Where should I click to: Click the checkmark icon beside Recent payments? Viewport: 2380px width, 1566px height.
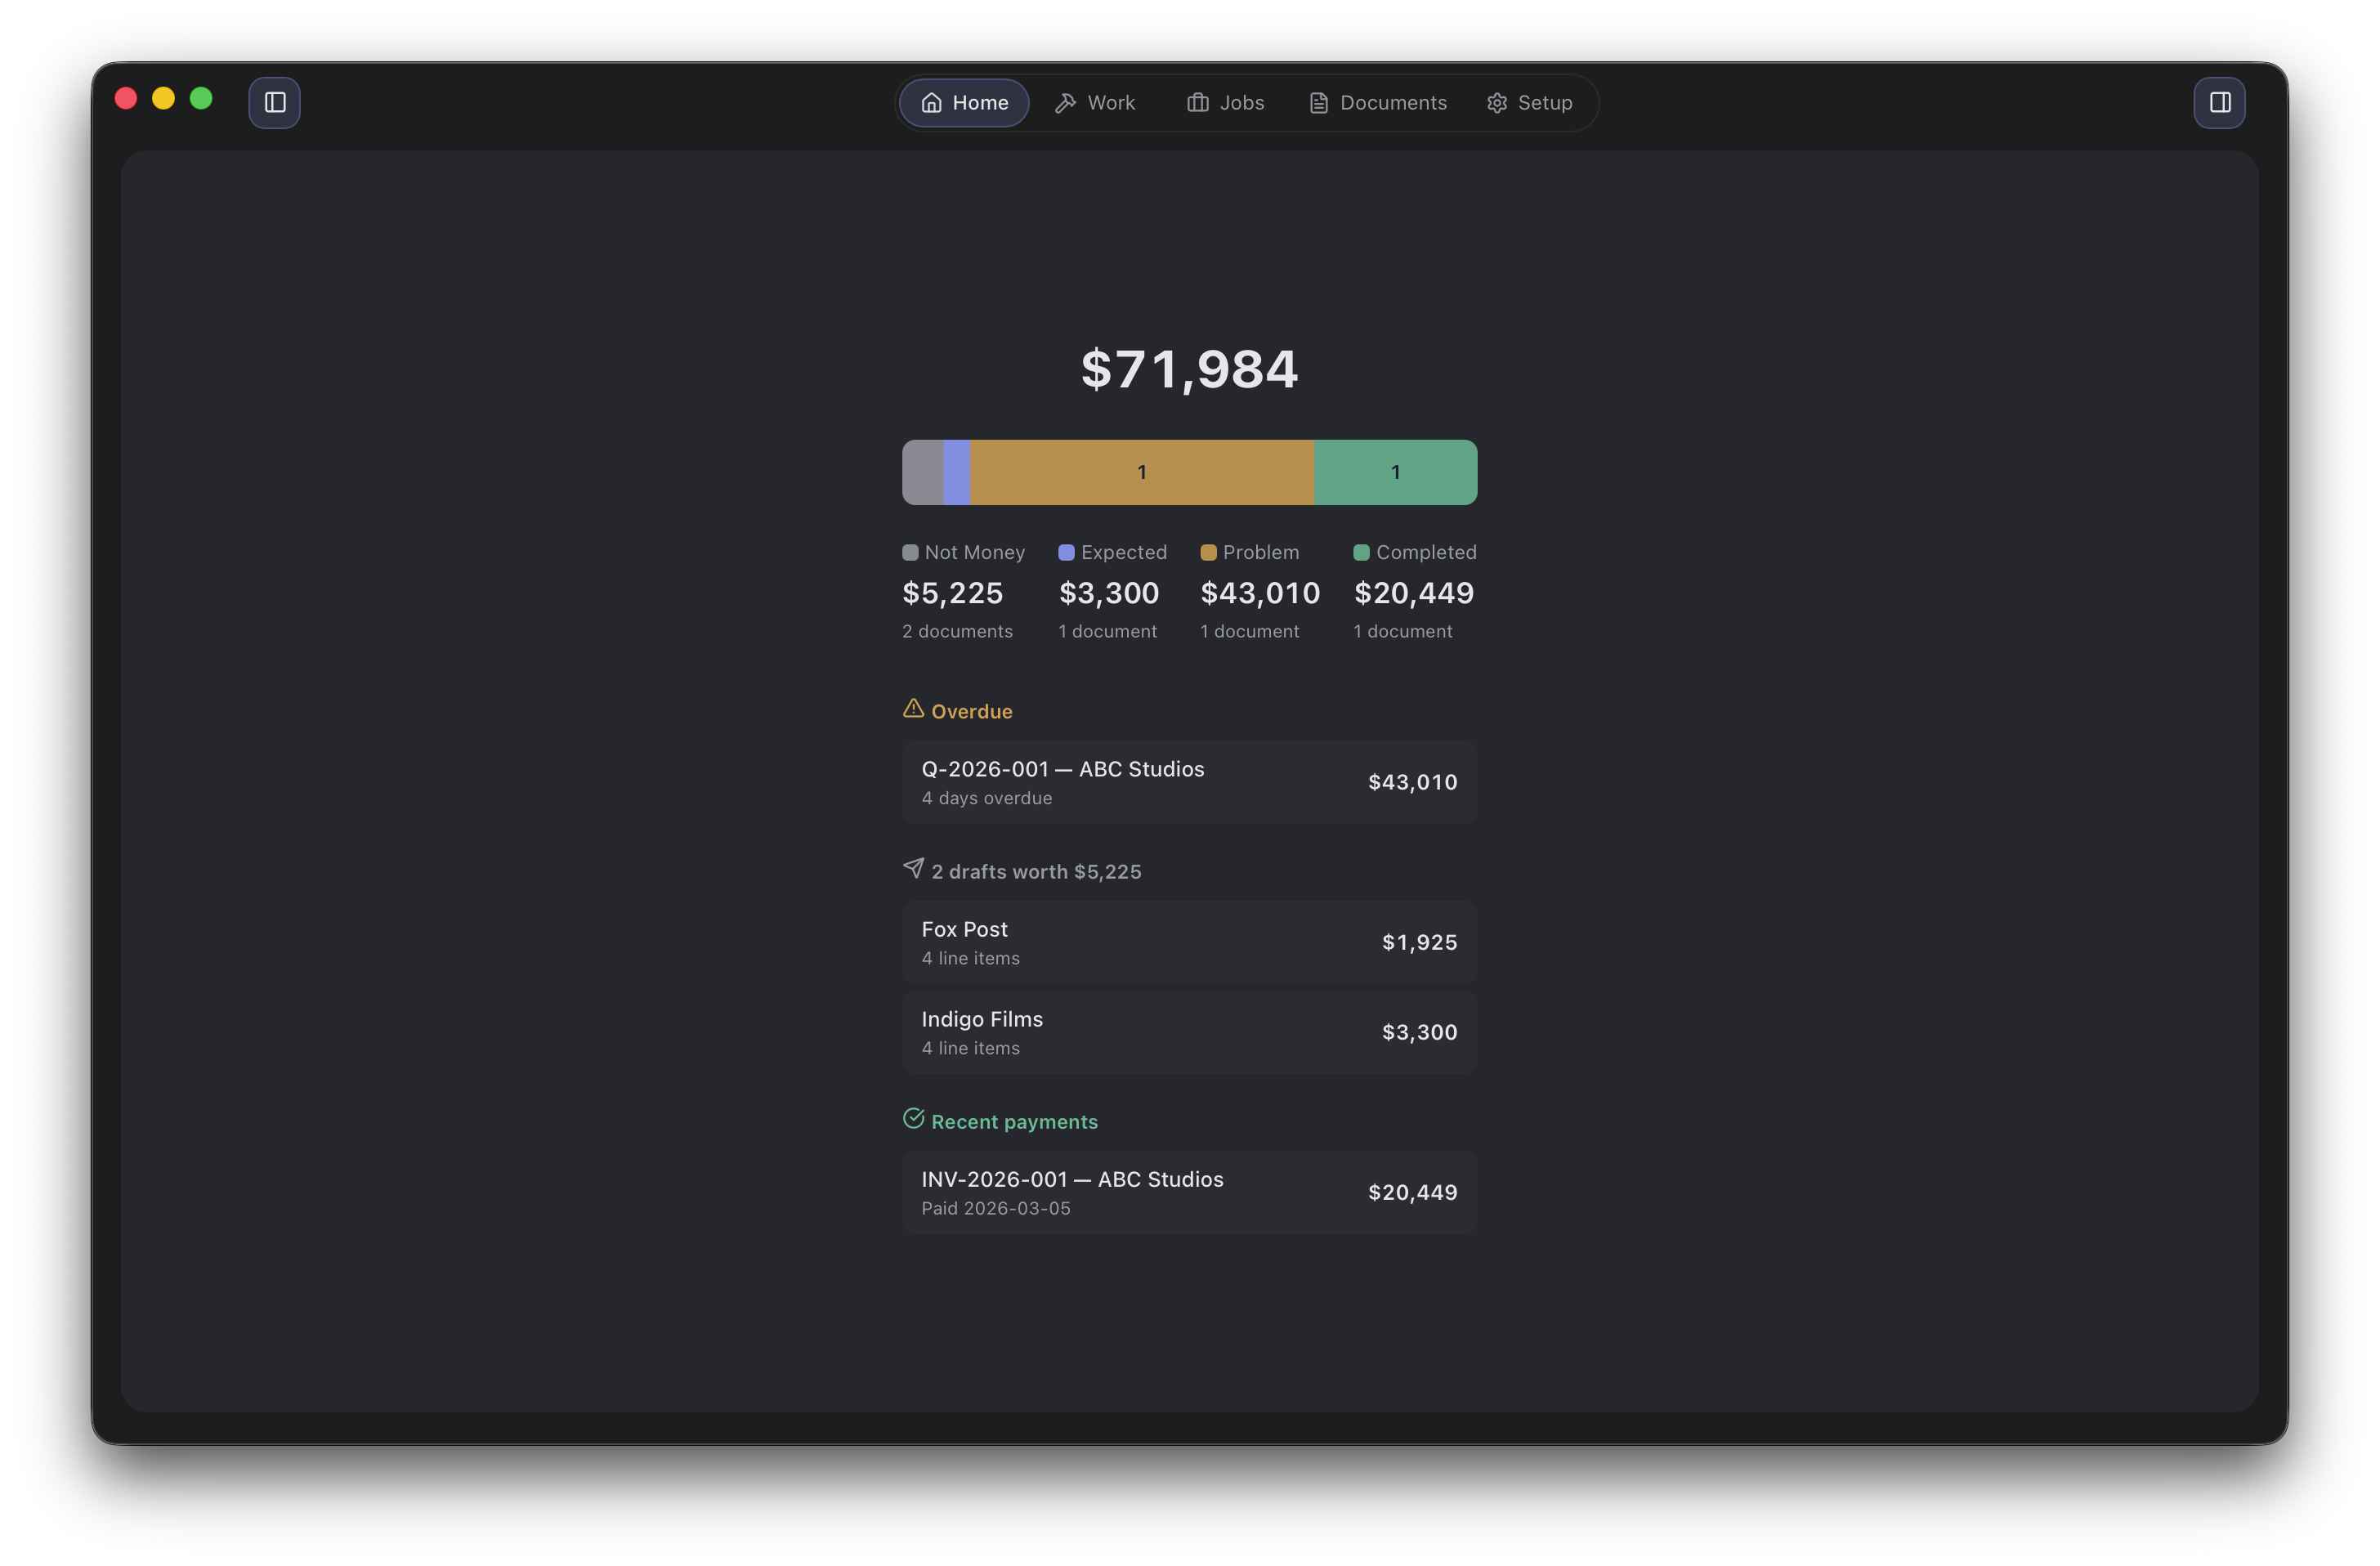click(913, 1118)
